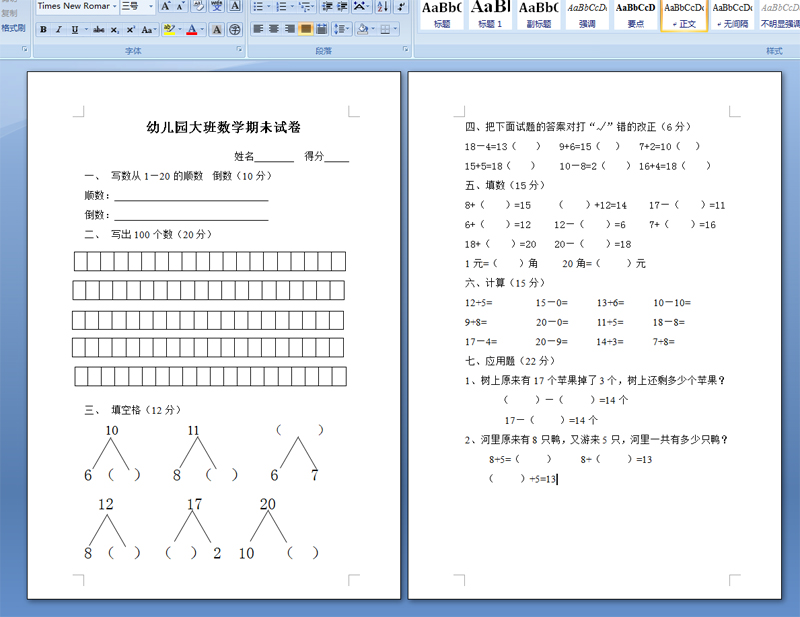Click the 格式刷 format painter
The height and width of the screenshot is (617, 800).
(x=13, y=28)
